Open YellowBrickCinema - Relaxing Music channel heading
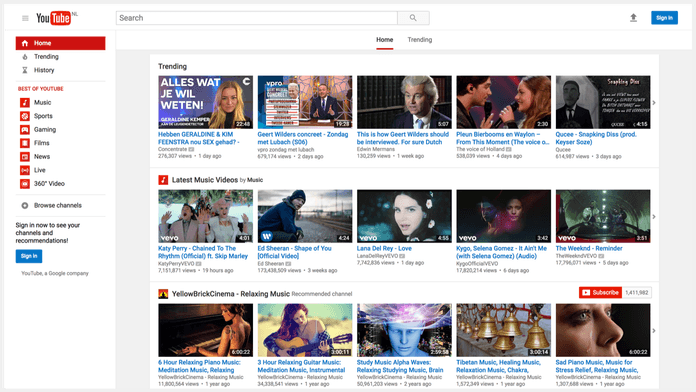 tap(231, 294)
